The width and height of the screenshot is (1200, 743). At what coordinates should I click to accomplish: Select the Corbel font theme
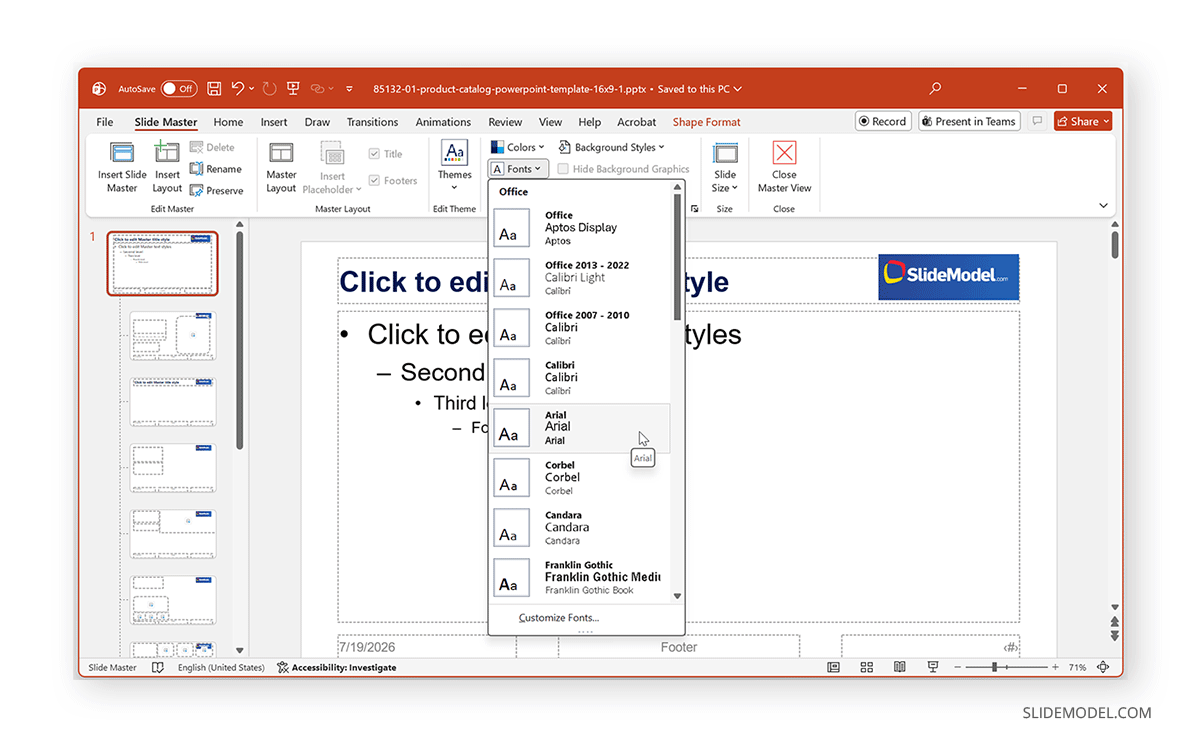pos(580,478)
